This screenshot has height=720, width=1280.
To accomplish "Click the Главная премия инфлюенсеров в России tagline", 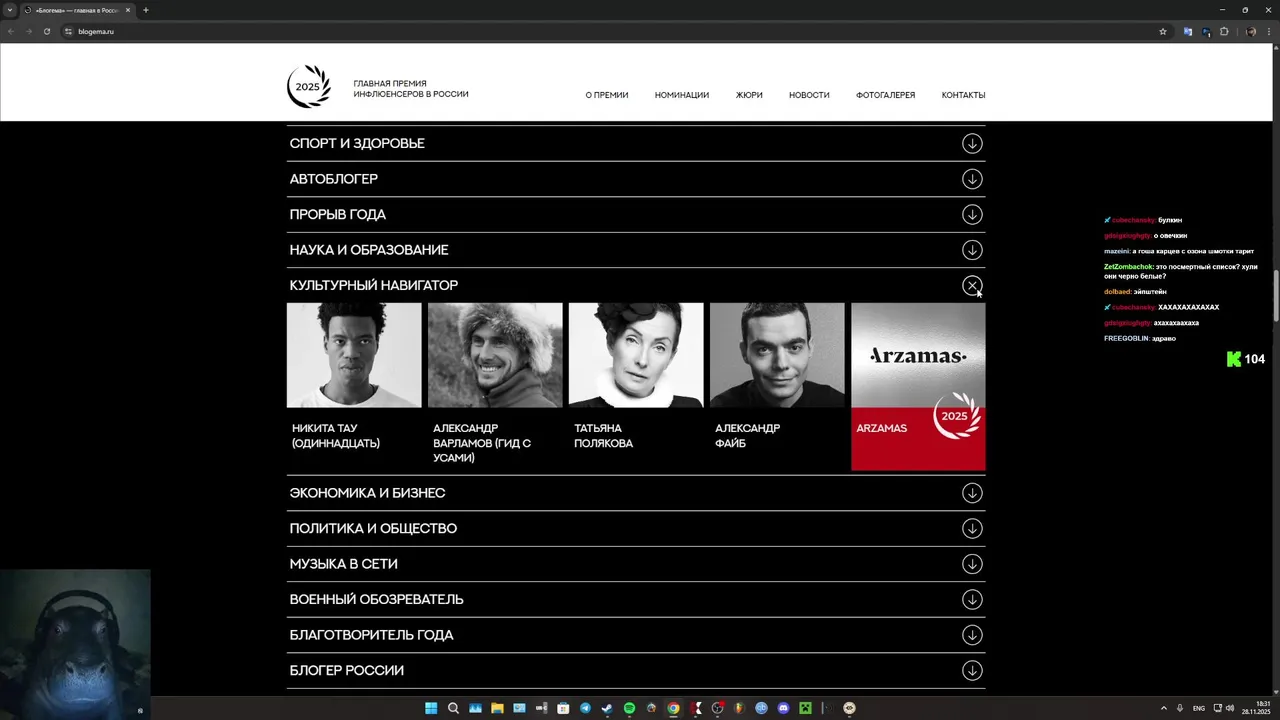I will tap(411, 89).
